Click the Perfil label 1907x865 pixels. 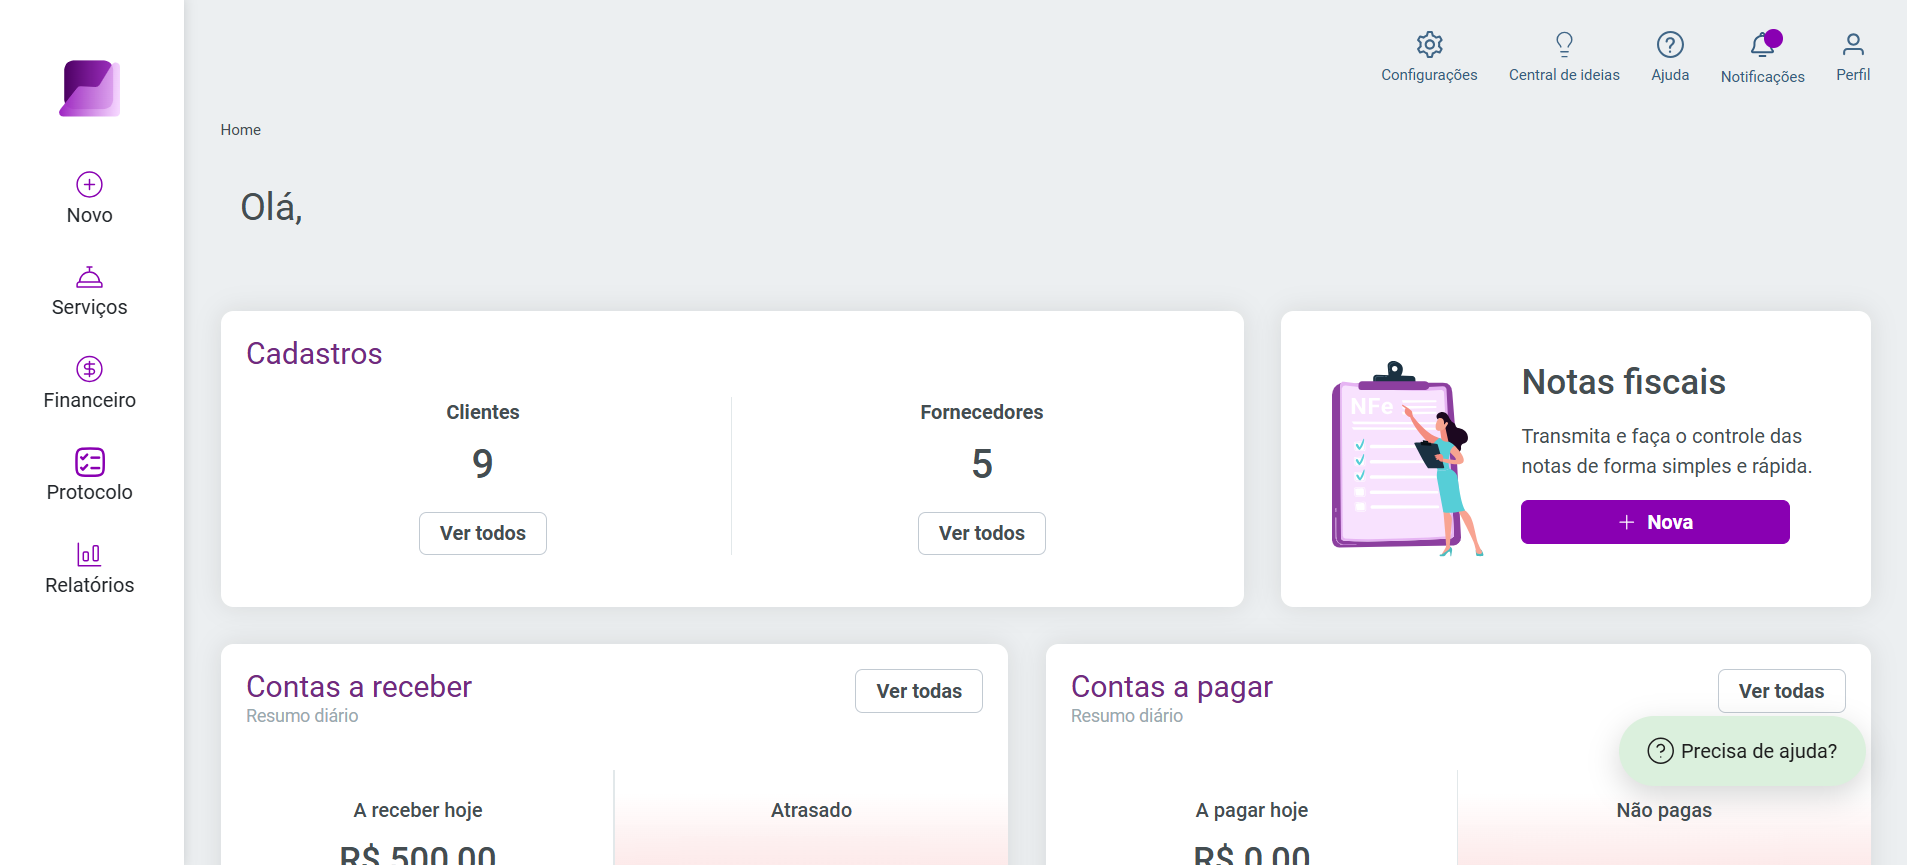pos(1853,75)
